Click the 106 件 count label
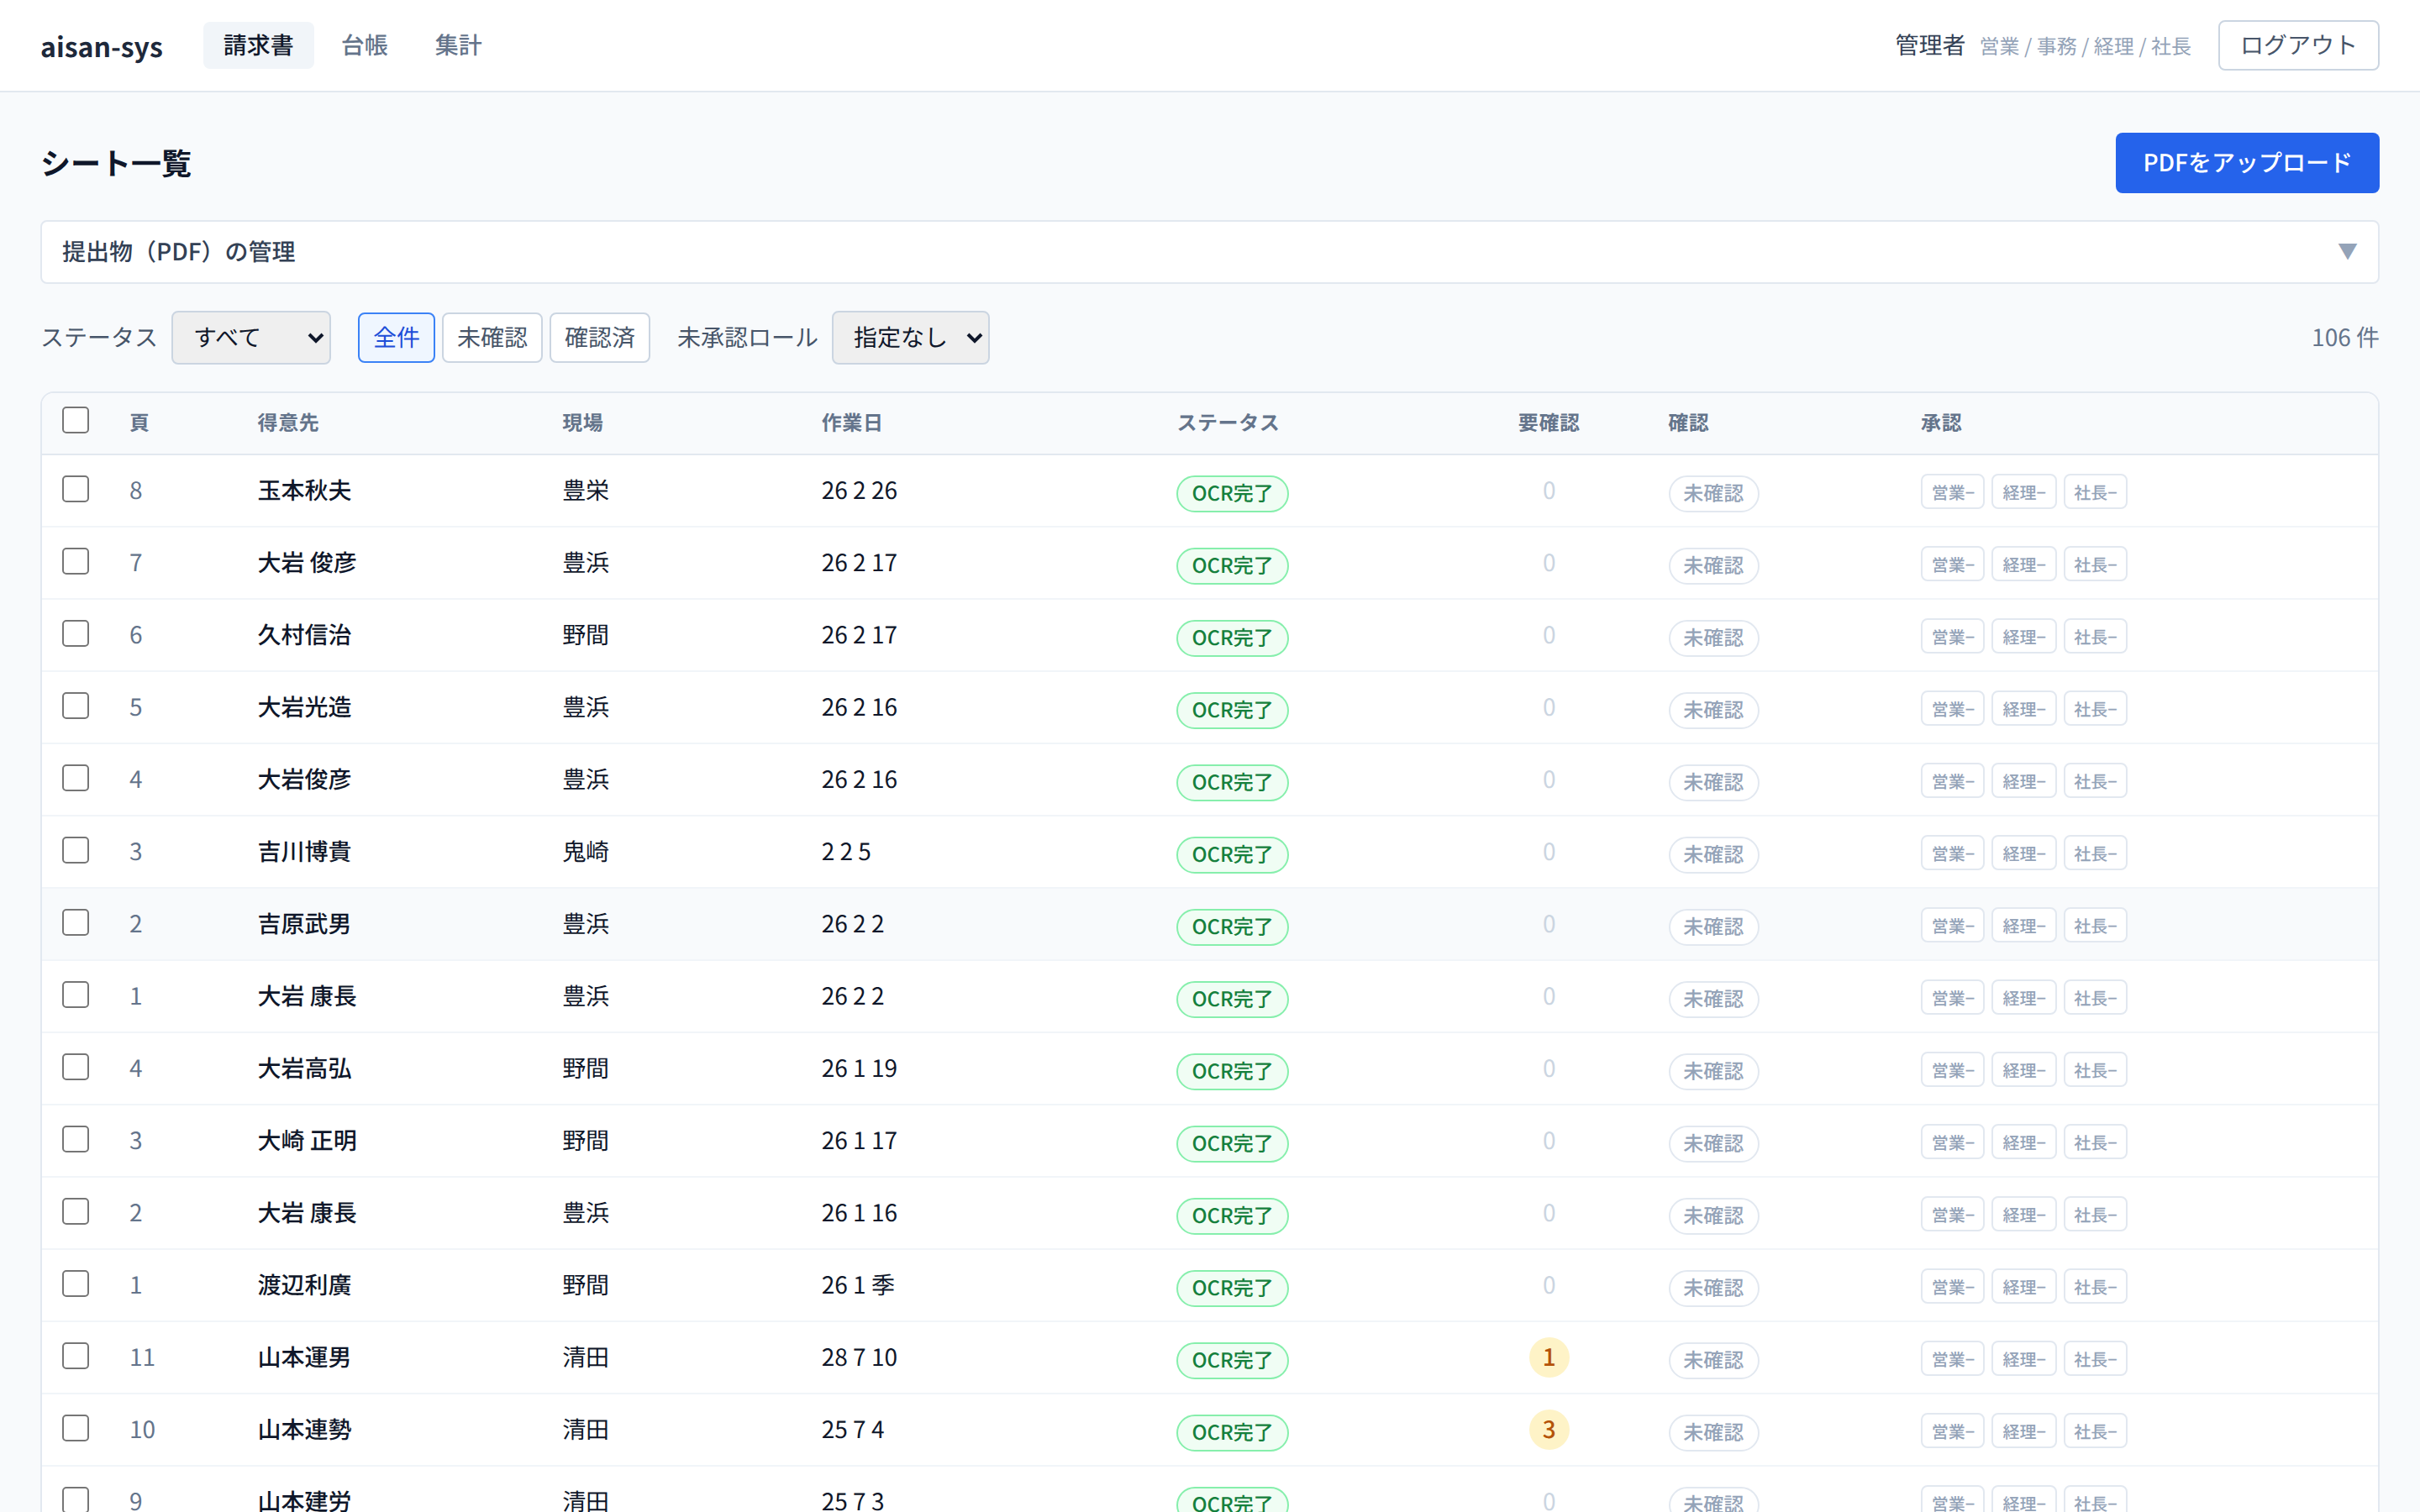The height and width of the screenshot is (1512, 2420). click(x=2345, y=337)
